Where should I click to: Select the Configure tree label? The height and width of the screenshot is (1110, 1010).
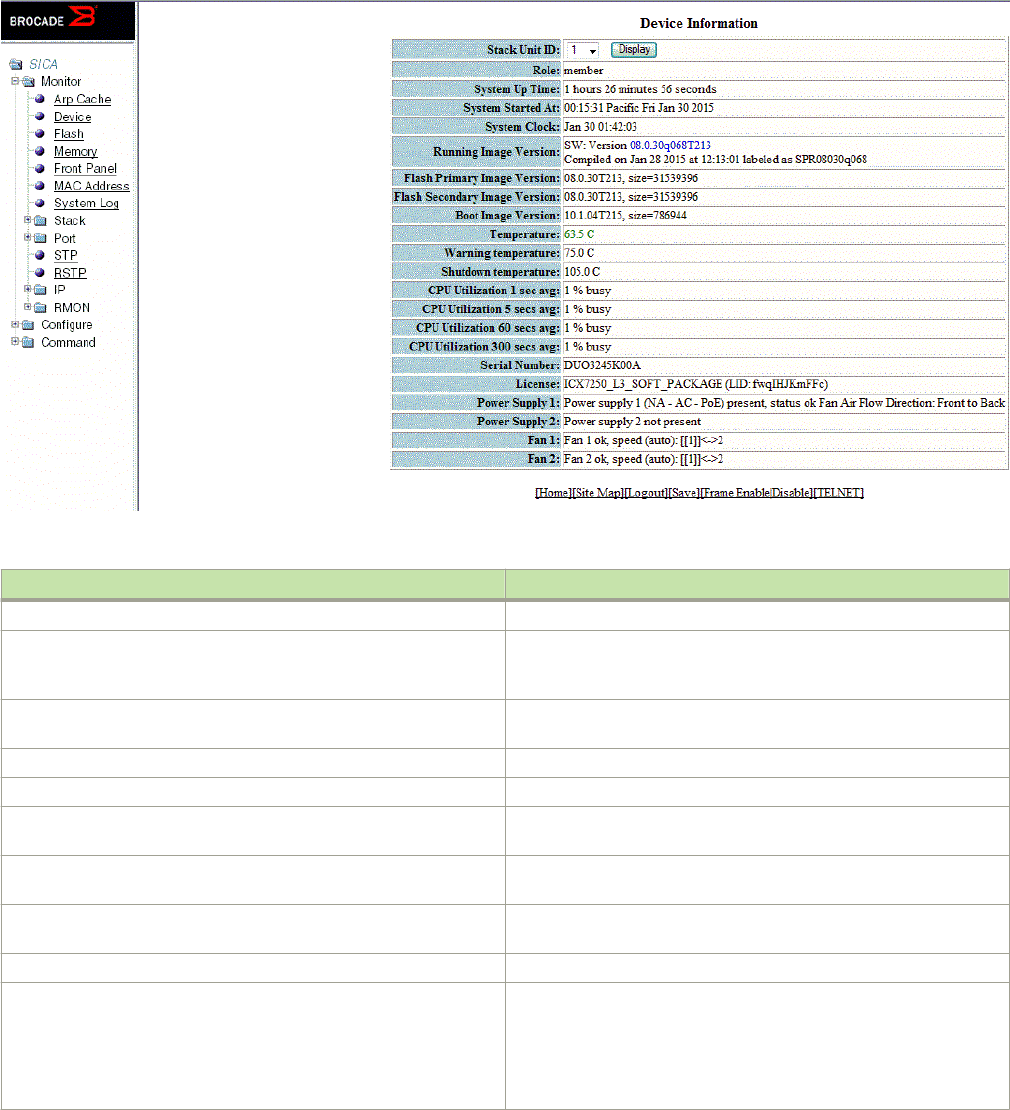coord(67,325)
